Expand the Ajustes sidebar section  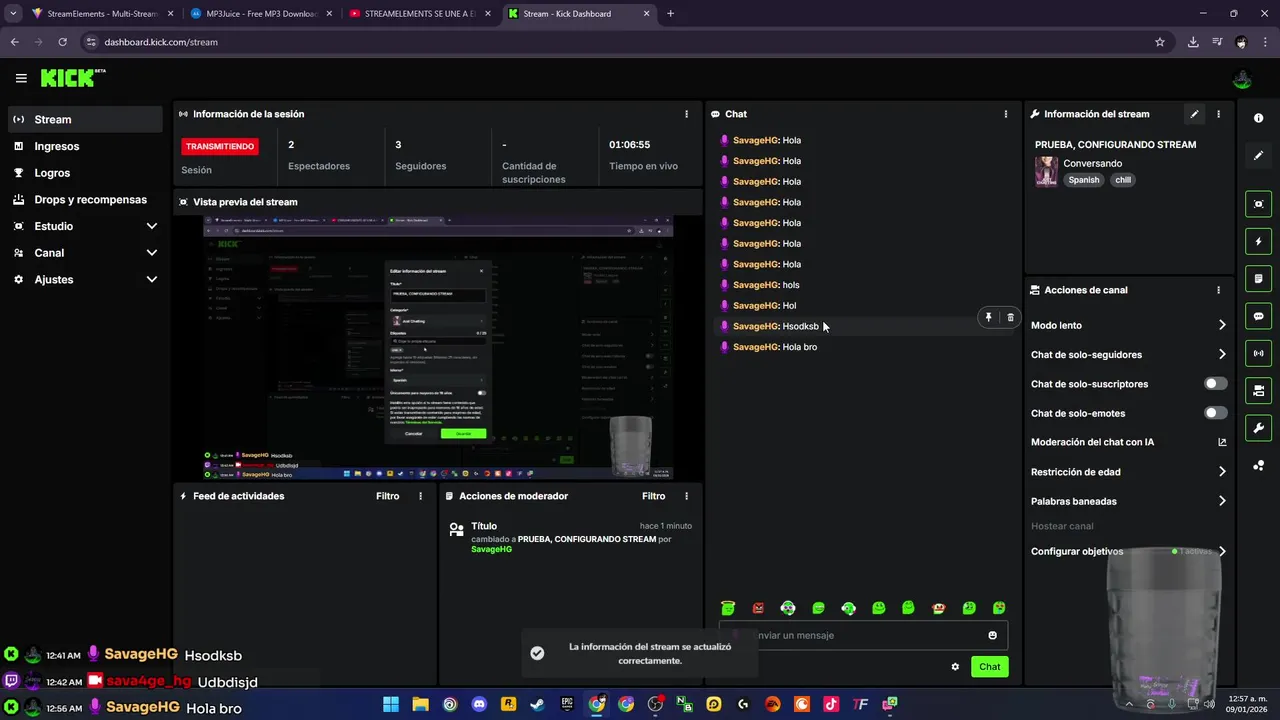[85, 280]
